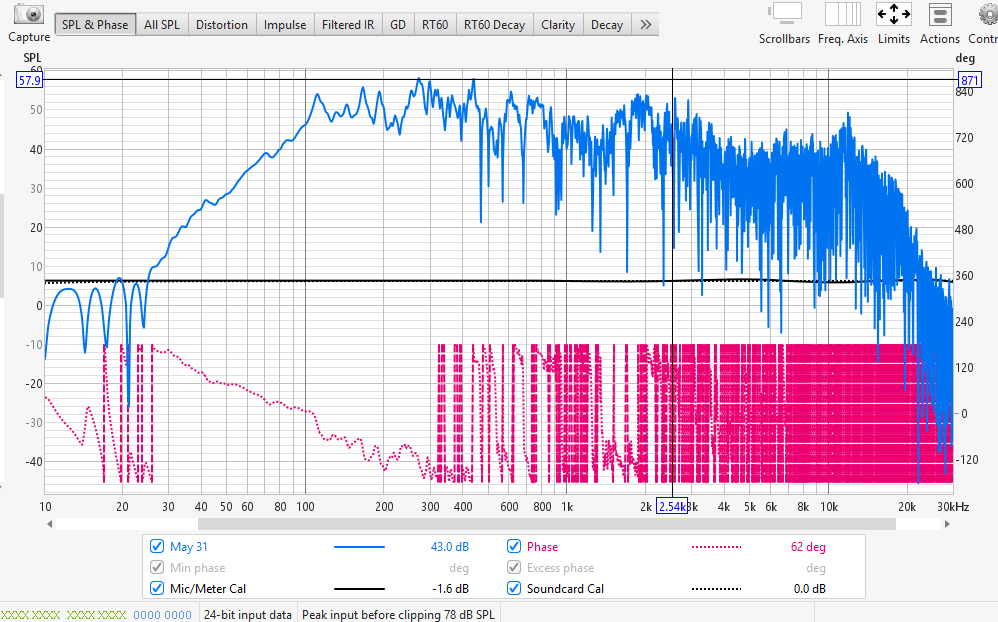Select the GD tab
This screenshot has height=622, width=998.
point(398,24)
